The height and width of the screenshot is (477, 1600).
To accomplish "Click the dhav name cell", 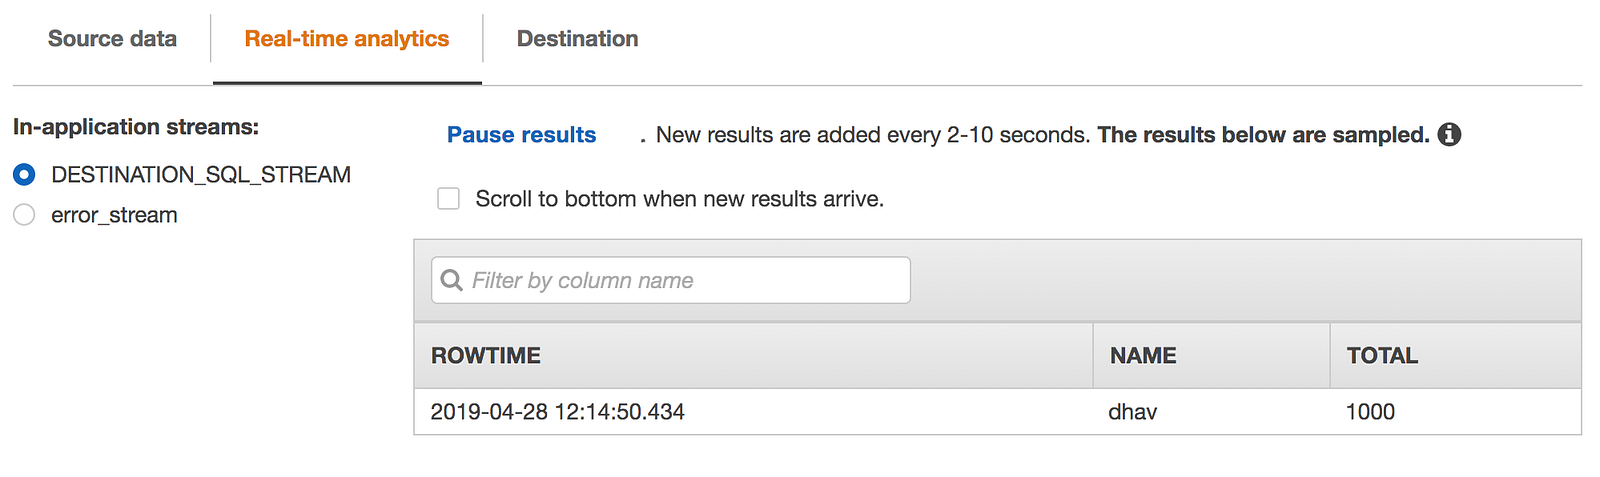I will click(1133, 412).
